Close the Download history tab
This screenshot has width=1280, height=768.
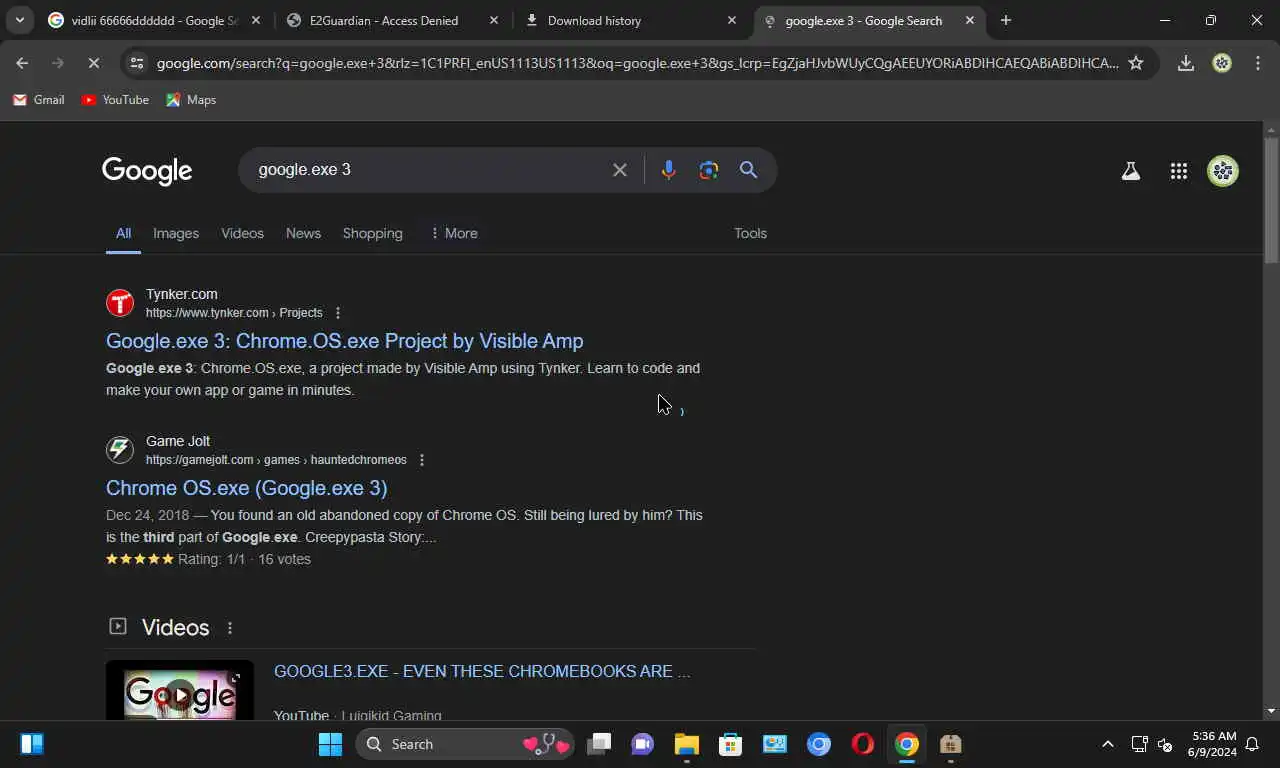732,20
